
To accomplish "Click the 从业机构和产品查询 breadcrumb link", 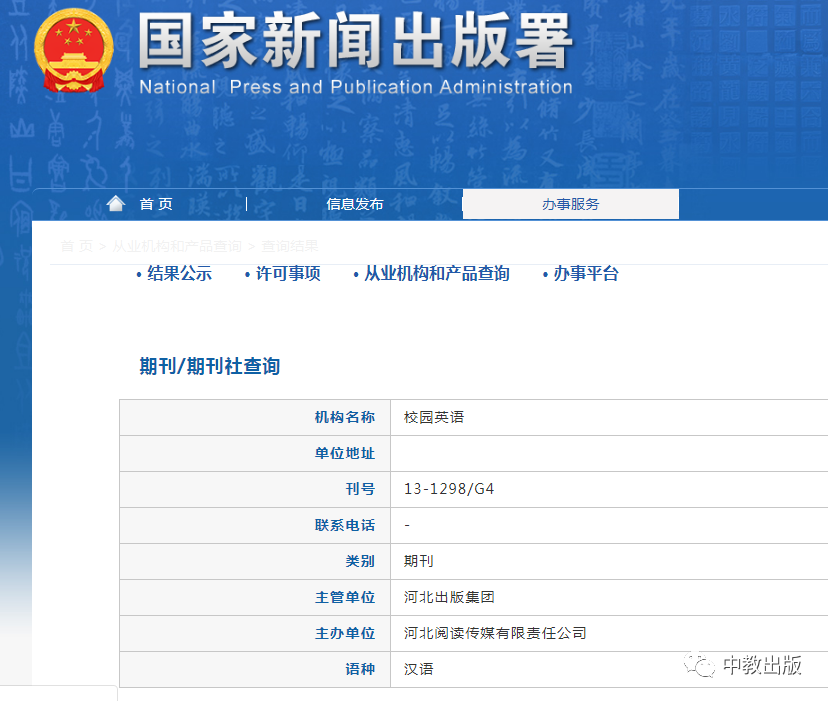I will 177,246.
